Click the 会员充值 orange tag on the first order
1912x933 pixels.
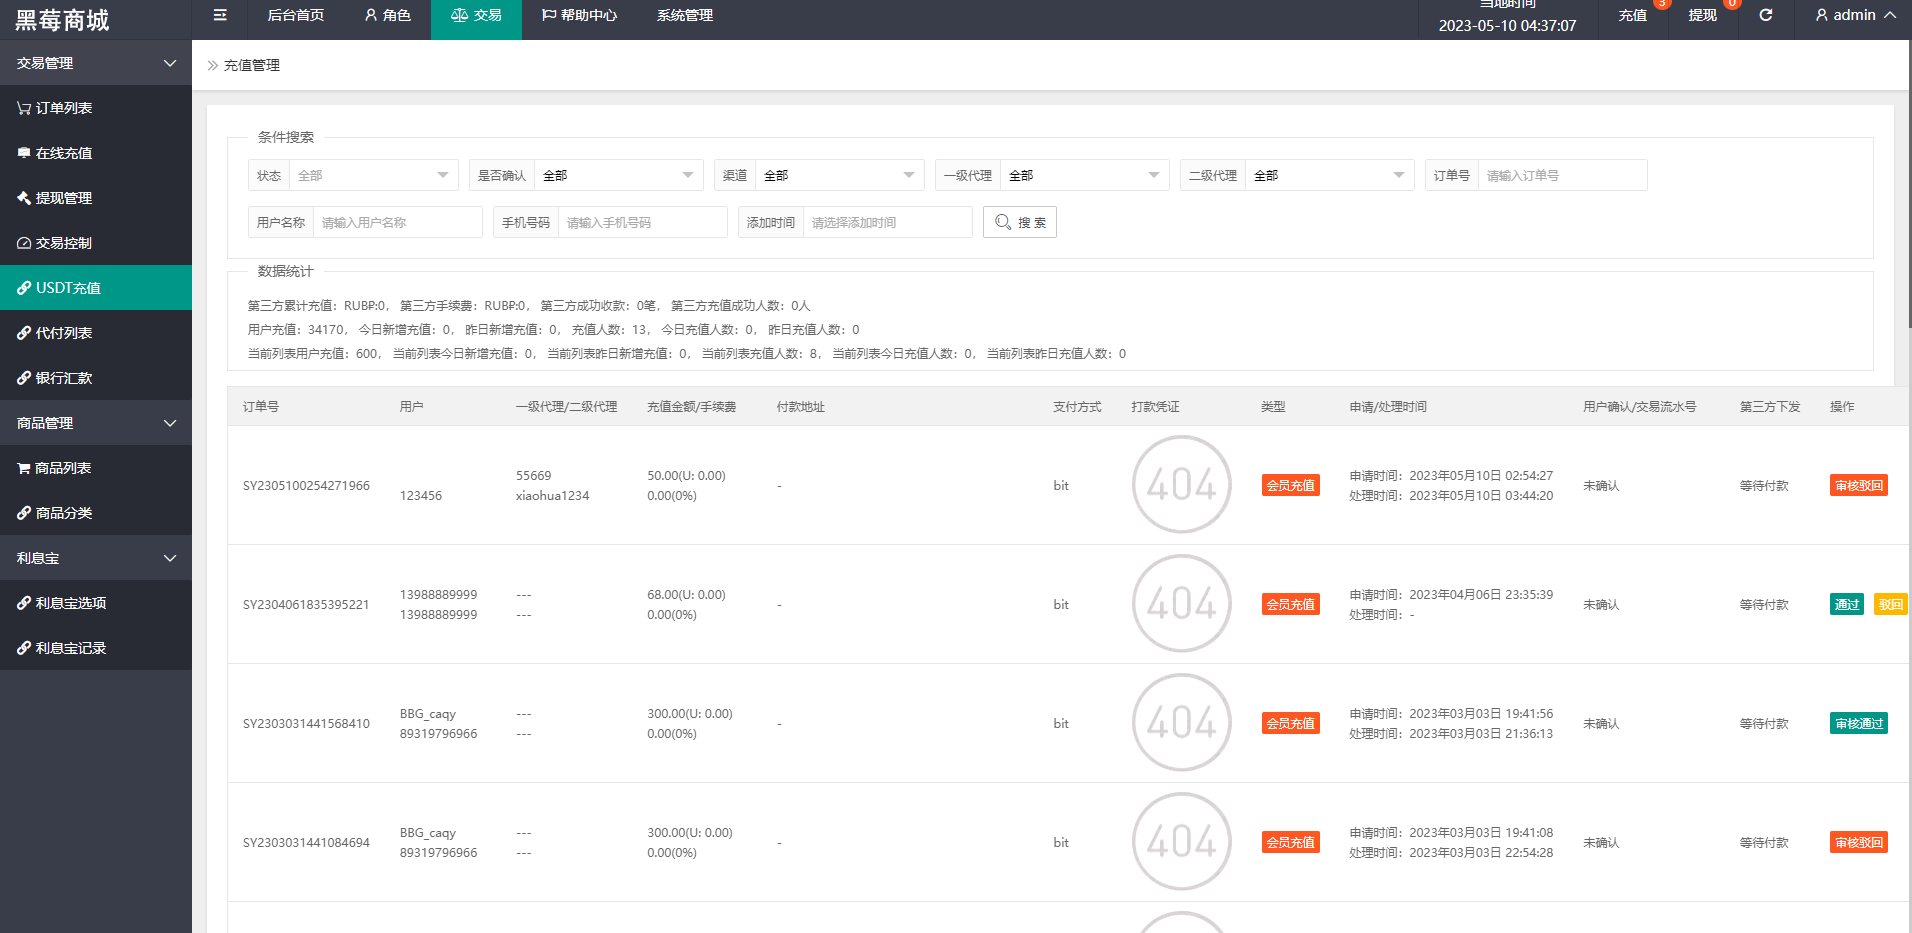(x=1290, y=485)
